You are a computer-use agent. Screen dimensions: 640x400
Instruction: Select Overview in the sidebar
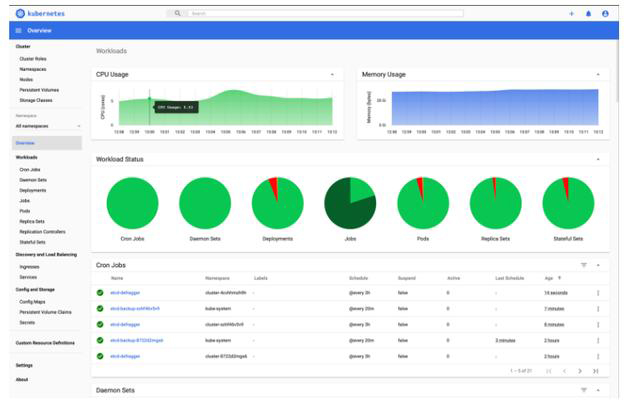47,143
